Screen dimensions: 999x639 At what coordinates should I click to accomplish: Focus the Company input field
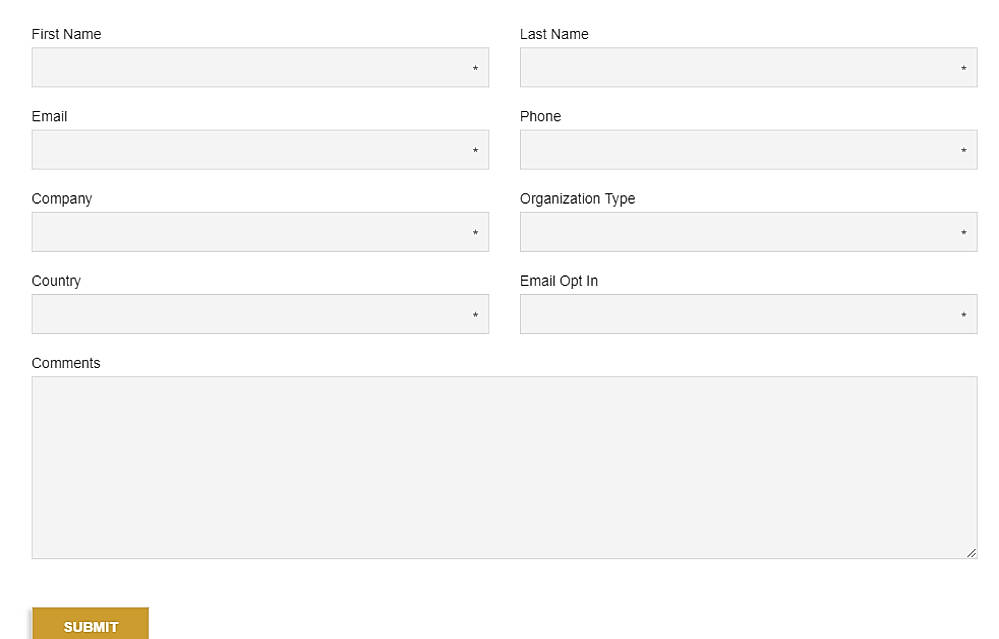click(260, 231)
